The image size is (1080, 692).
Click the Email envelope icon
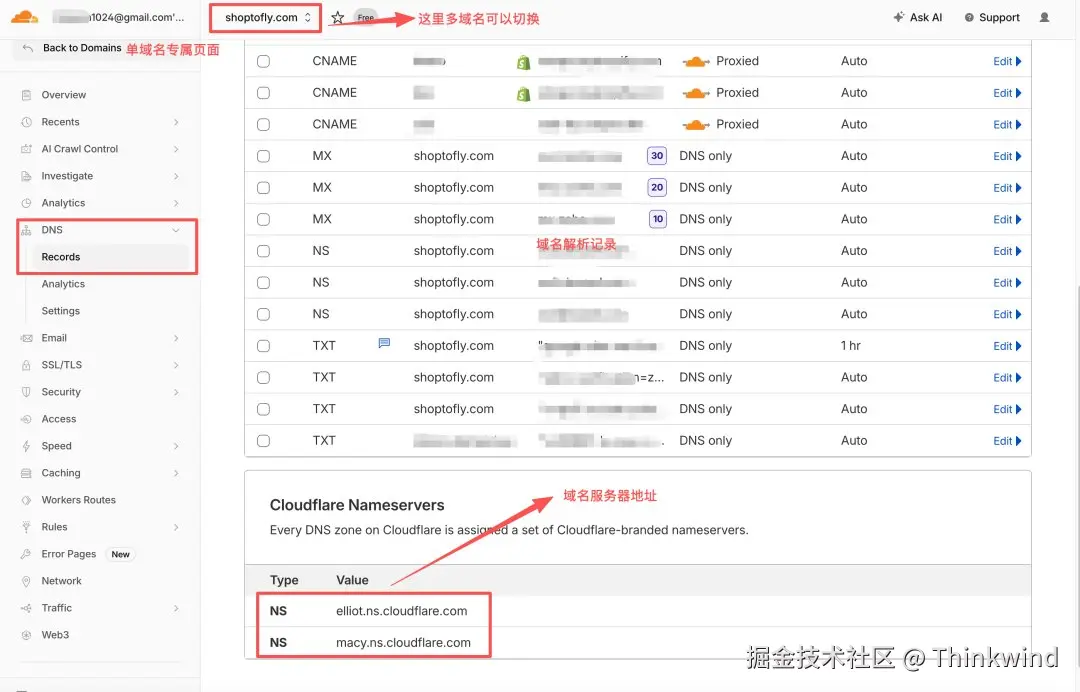(26, 338)
